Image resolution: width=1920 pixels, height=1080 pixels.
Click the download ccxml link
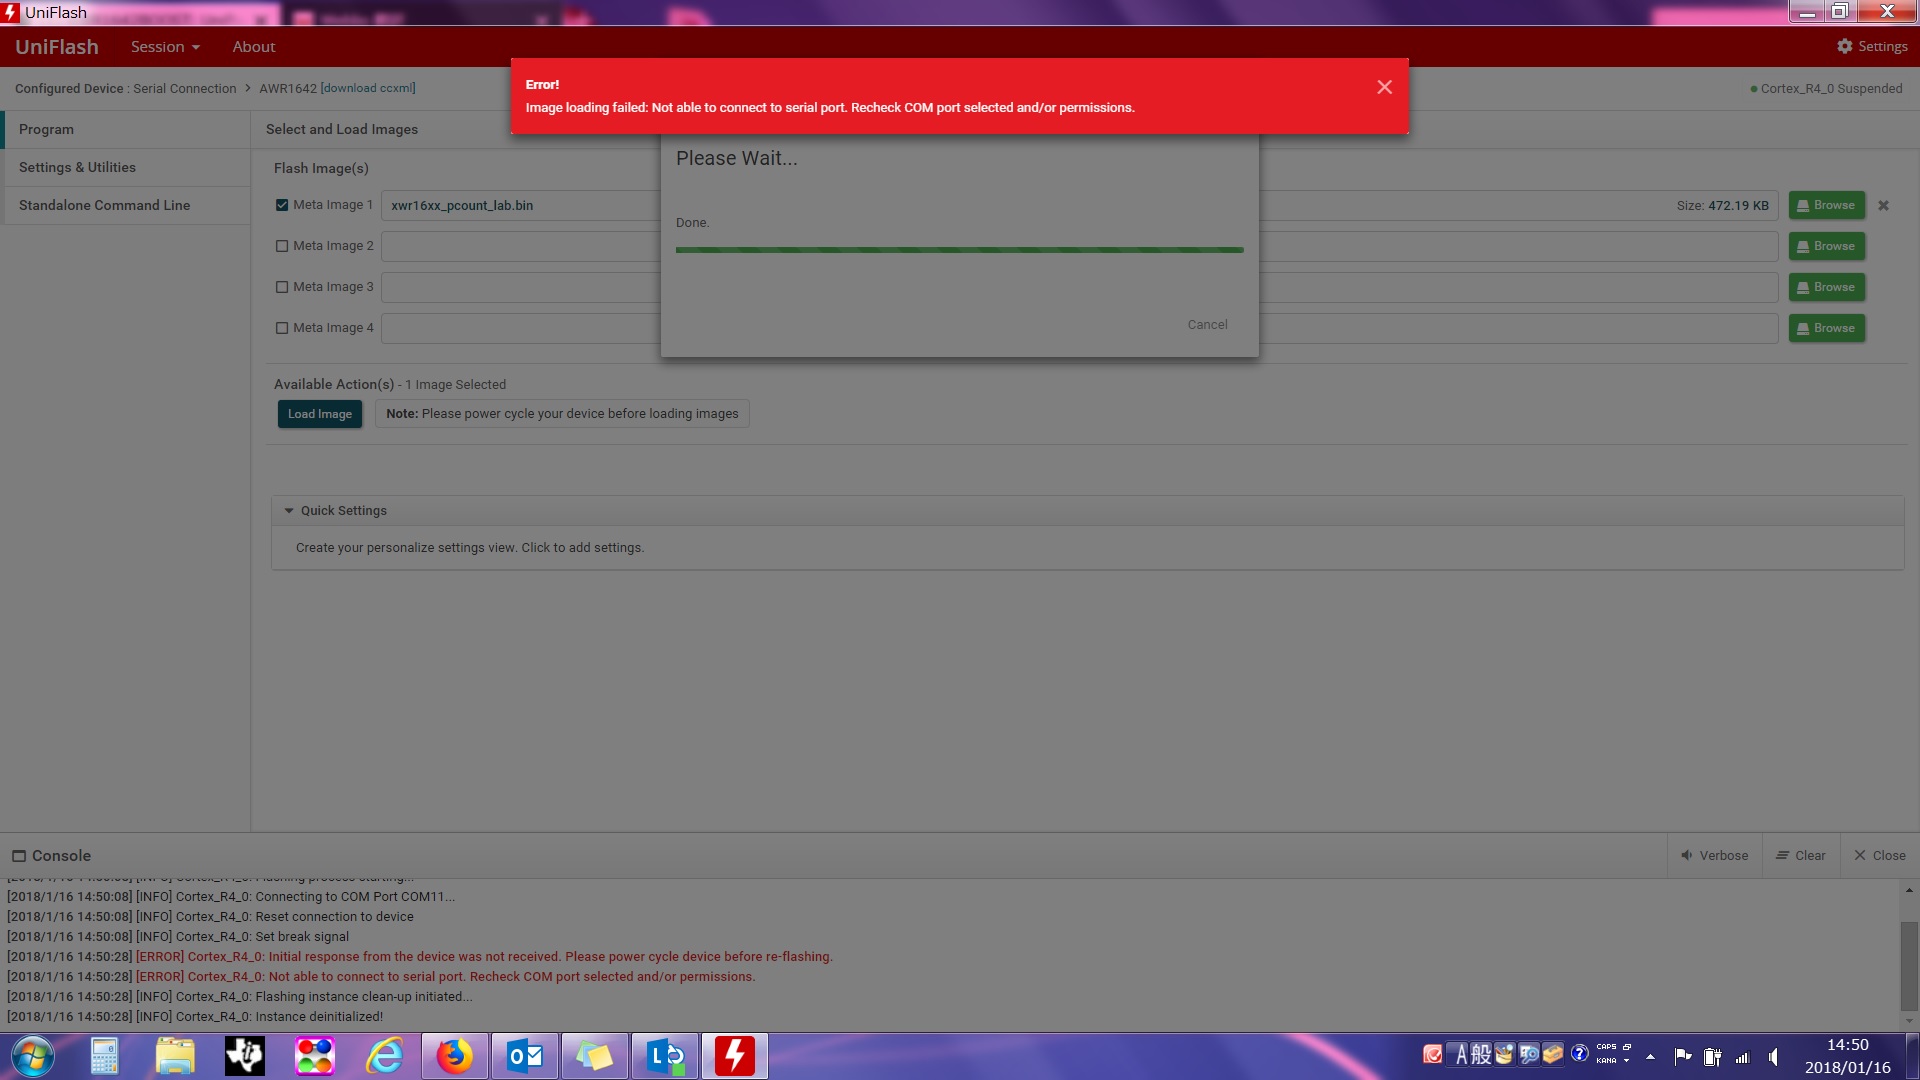[368, 88]
